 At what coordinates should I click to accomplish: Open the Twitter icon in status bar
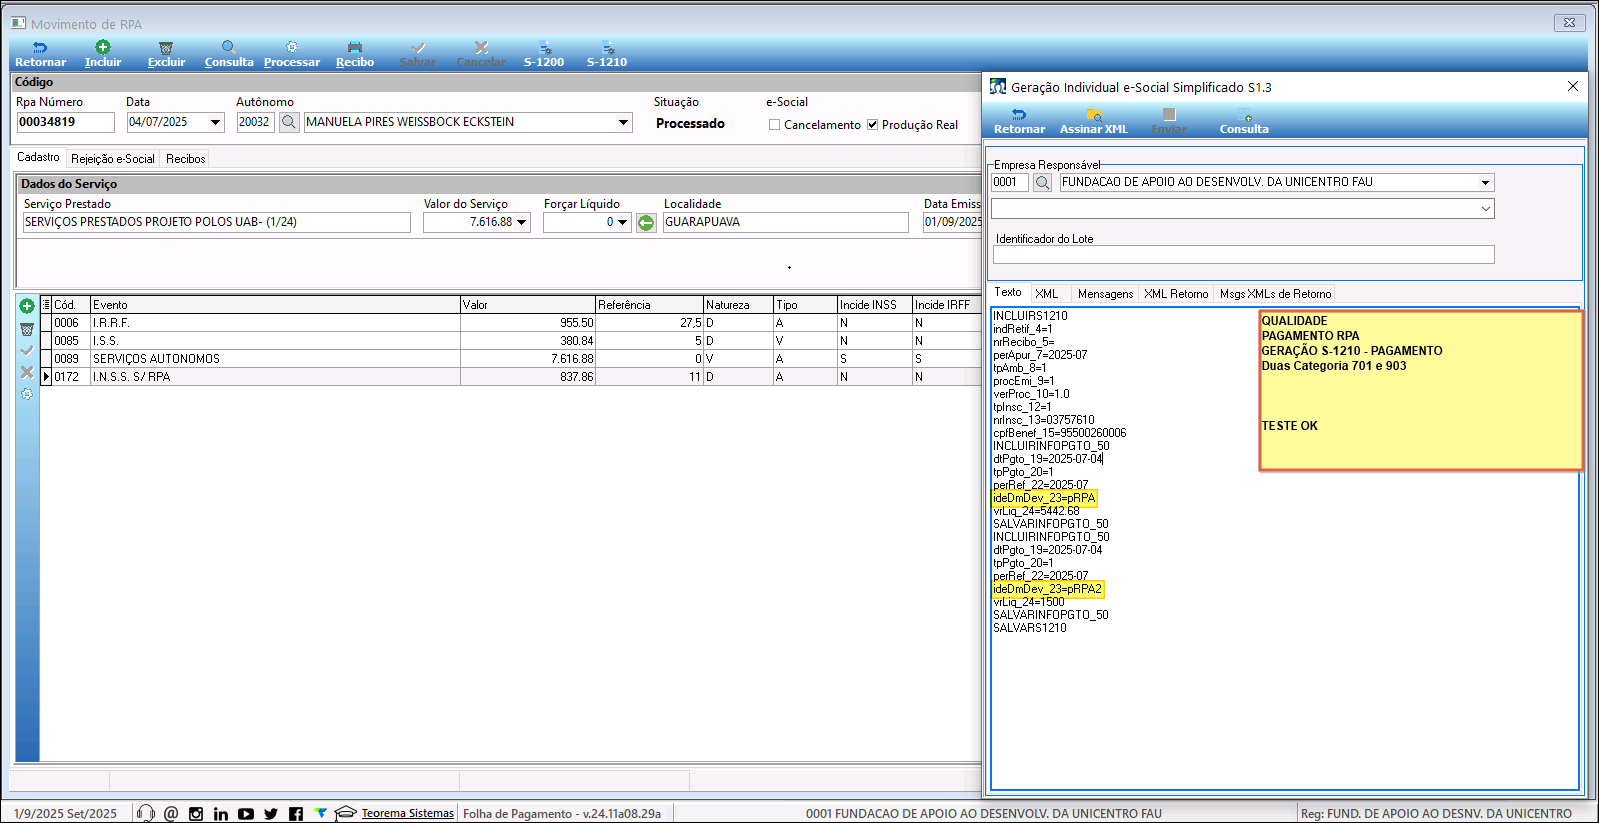(271, 813)
